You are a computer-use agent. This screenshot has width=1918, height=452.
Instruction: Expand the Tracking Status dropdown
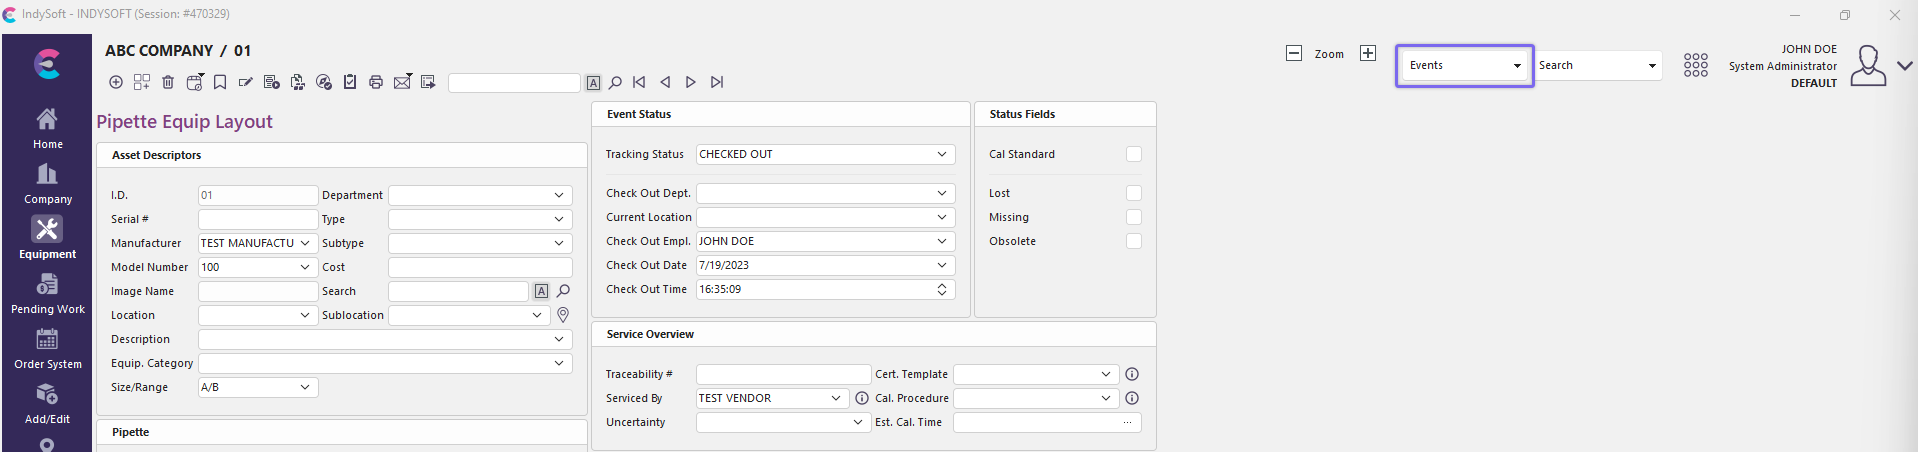tap(941, 154)
